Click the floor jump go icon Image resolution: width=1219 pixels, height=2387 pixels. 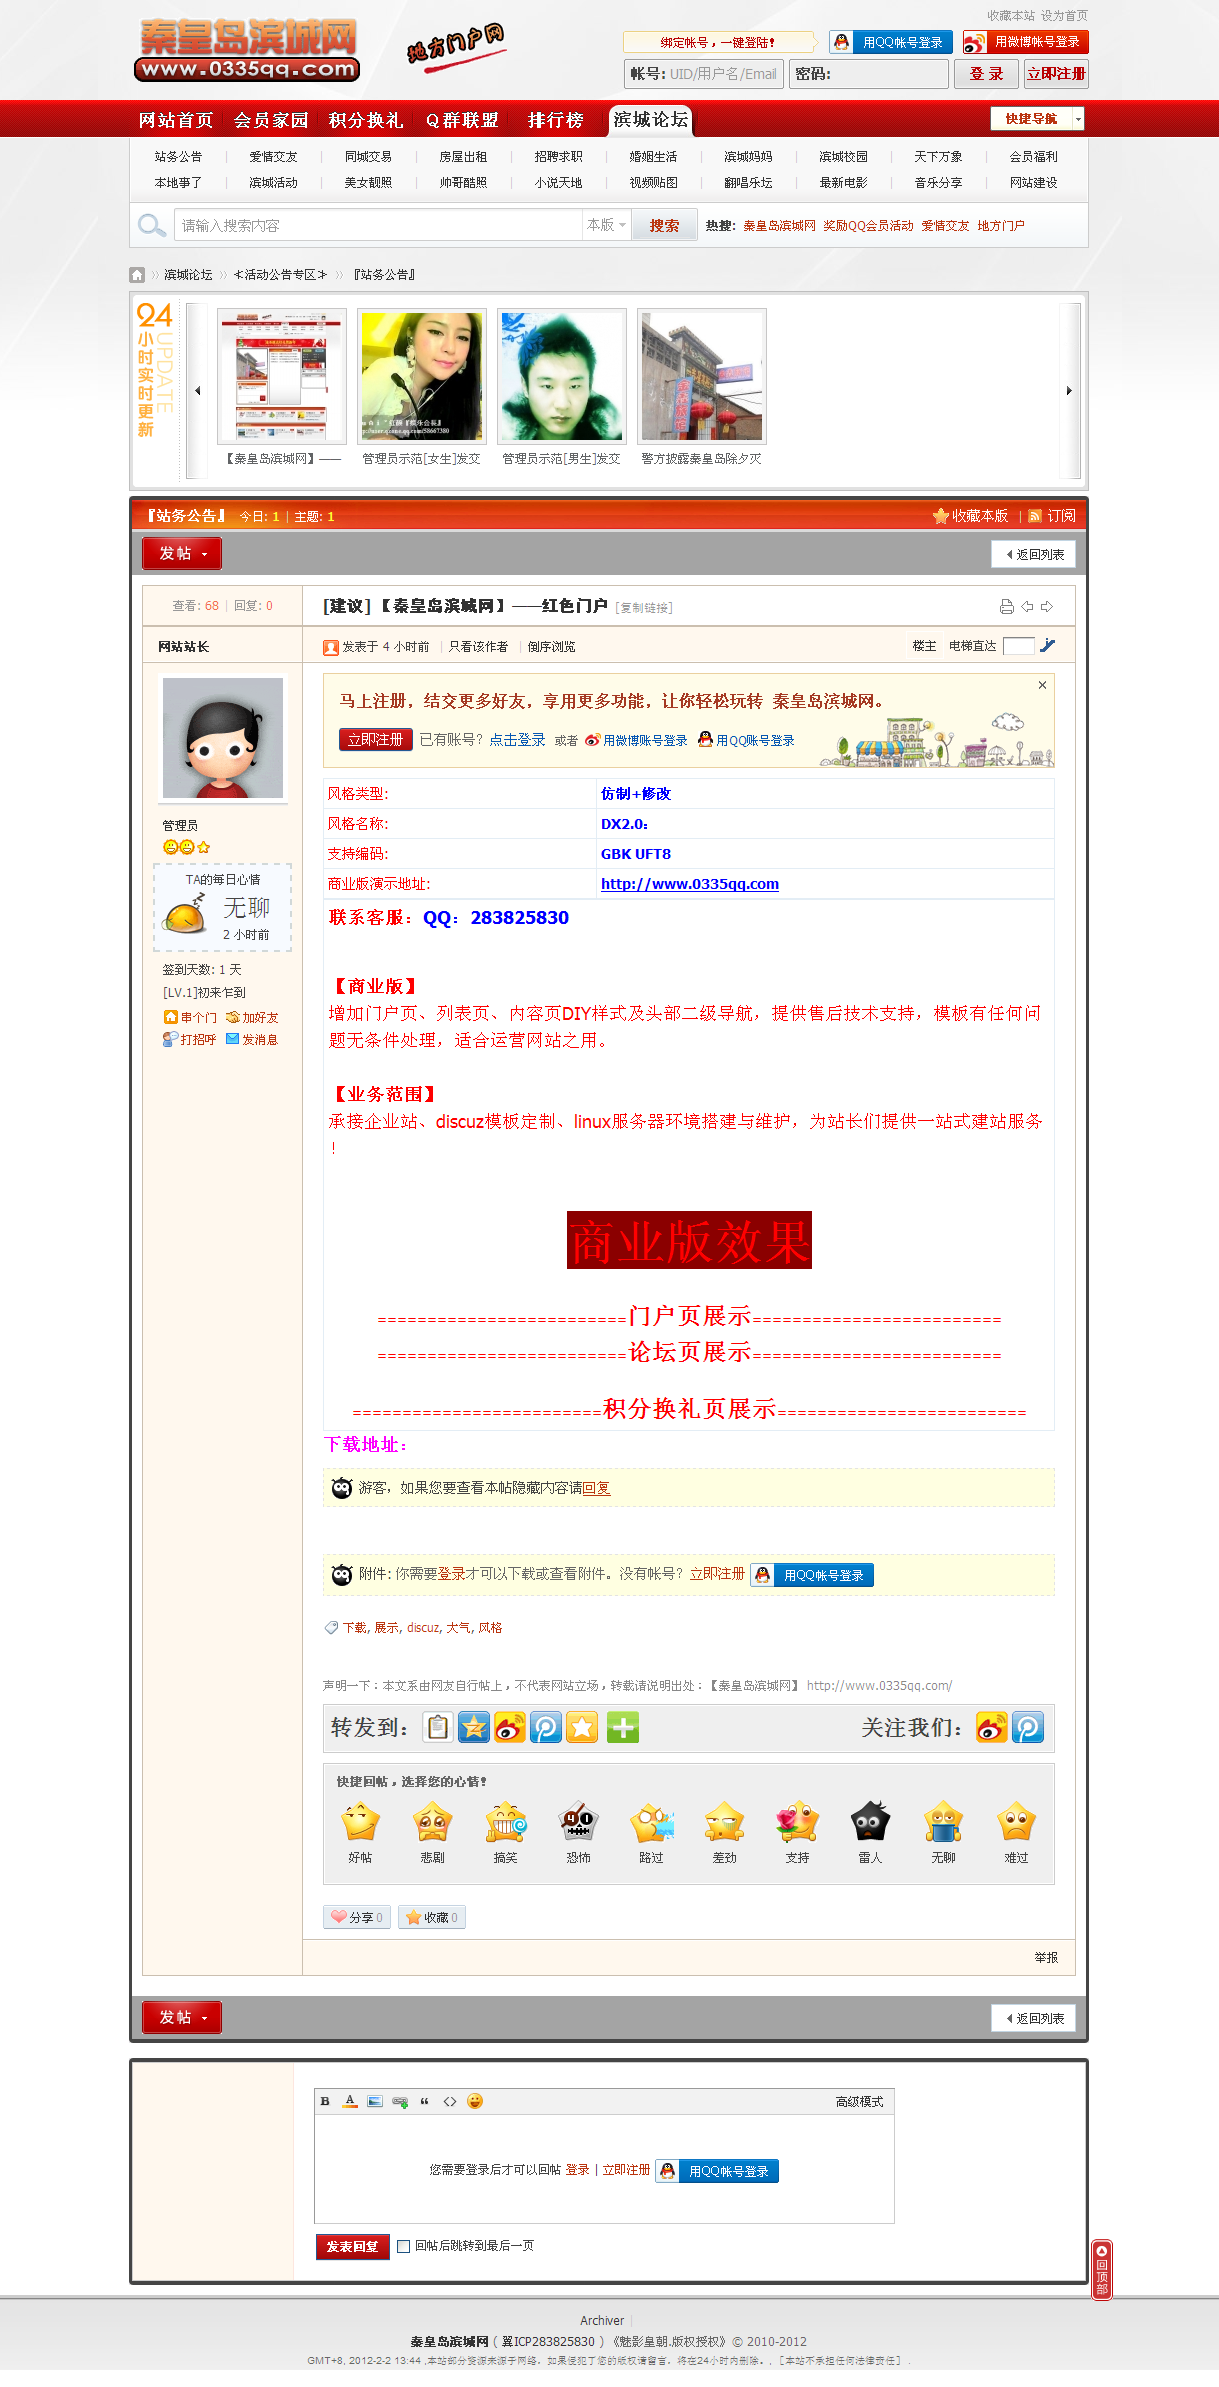(x=1048, y=645)
